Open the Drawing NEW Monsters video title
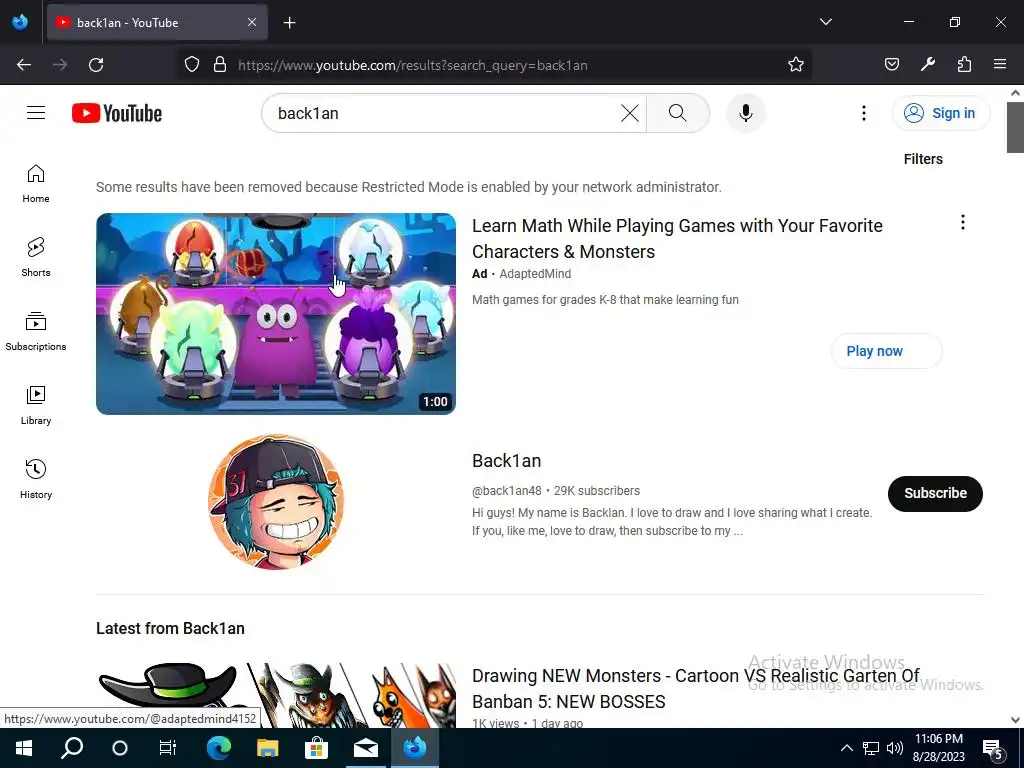This screenshot has width=1024, height=768. 696,688
